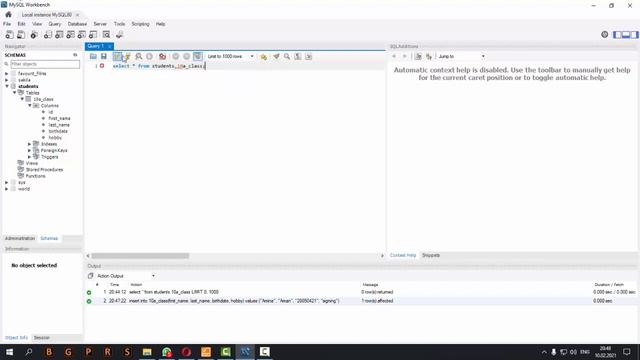This screenshot has height=360, width=640.
Task: Open the Server menu
Action: point(100,24)
